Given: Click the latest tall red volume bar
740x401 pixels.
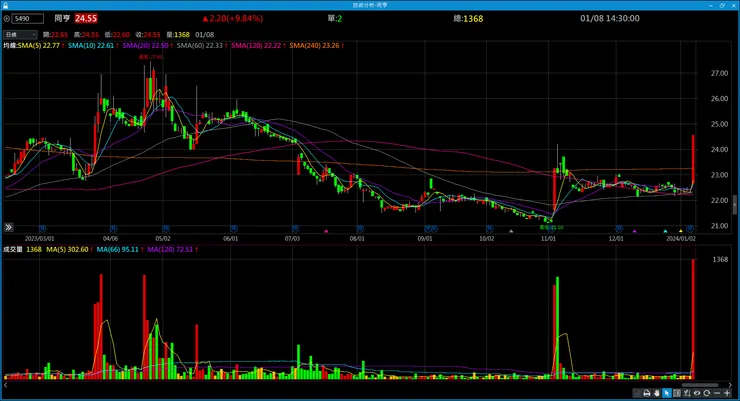Looking at the screenshot, I should 693,318.
